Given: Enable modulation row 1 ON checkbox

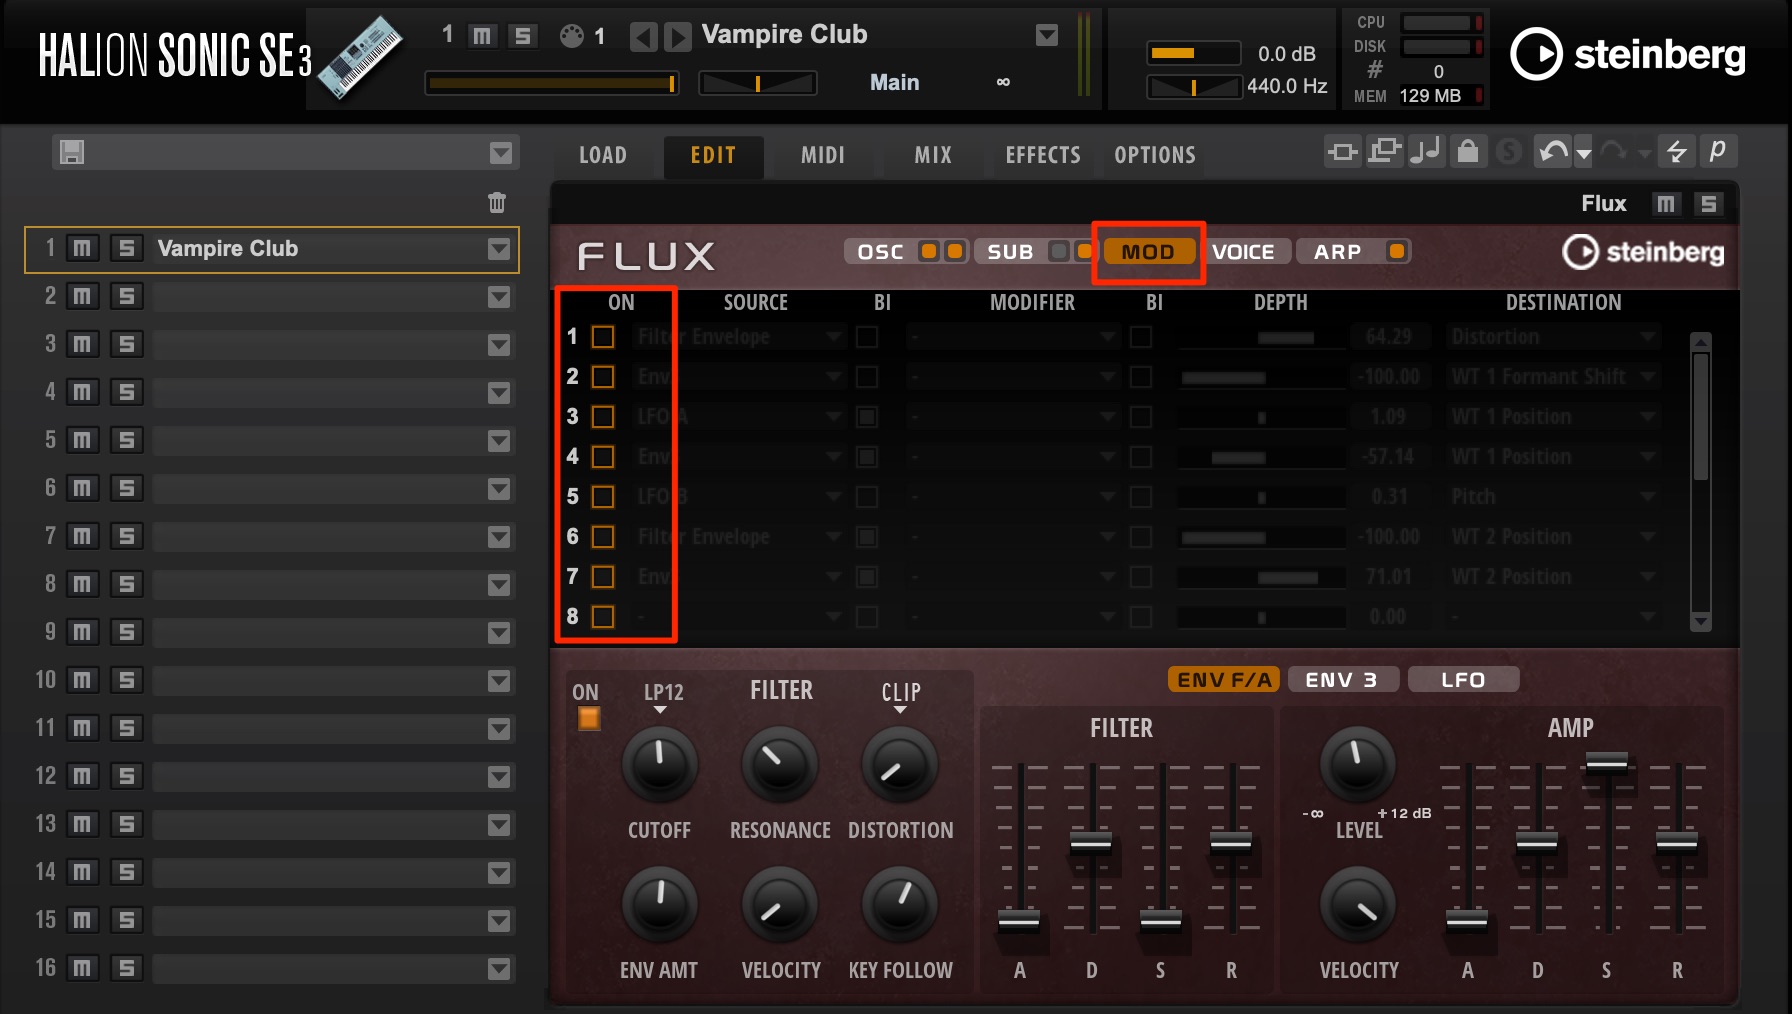Looking at the screenshot, I should [x=603, y=337].
